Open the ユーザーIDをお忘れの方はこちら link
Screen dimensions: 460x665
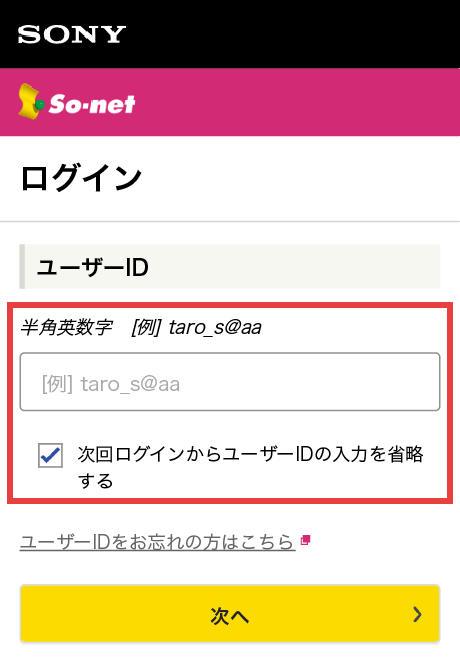[x=157, y=542]
